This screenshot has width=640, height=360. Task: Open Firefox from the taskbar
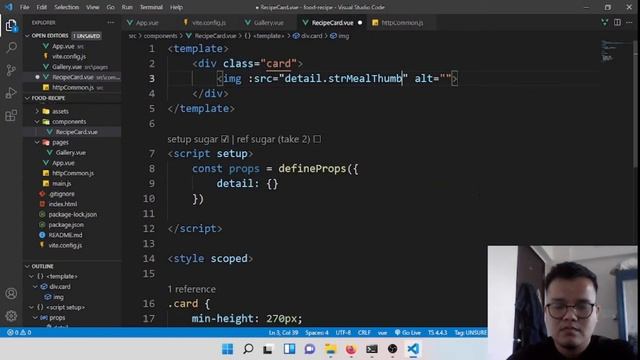pos(351,349)
